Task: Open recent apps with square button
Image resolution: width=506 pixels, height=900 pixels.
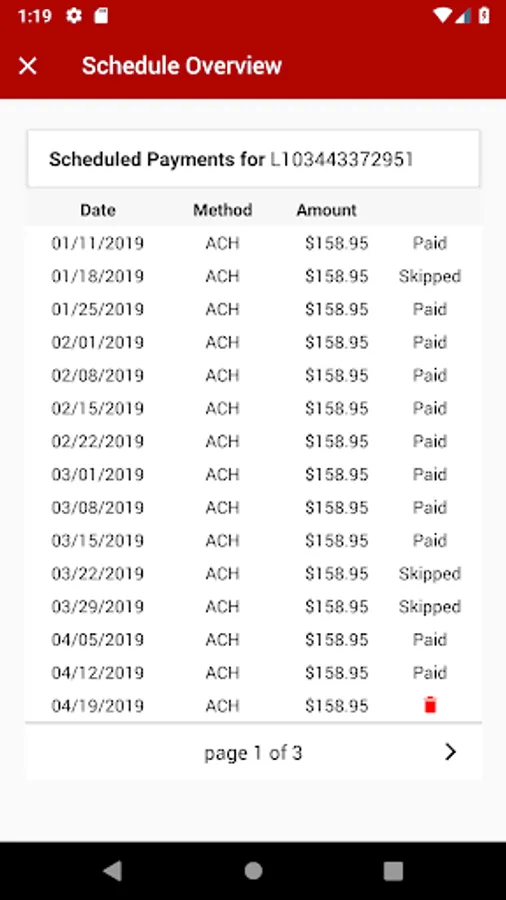Action: click(393, 871)
